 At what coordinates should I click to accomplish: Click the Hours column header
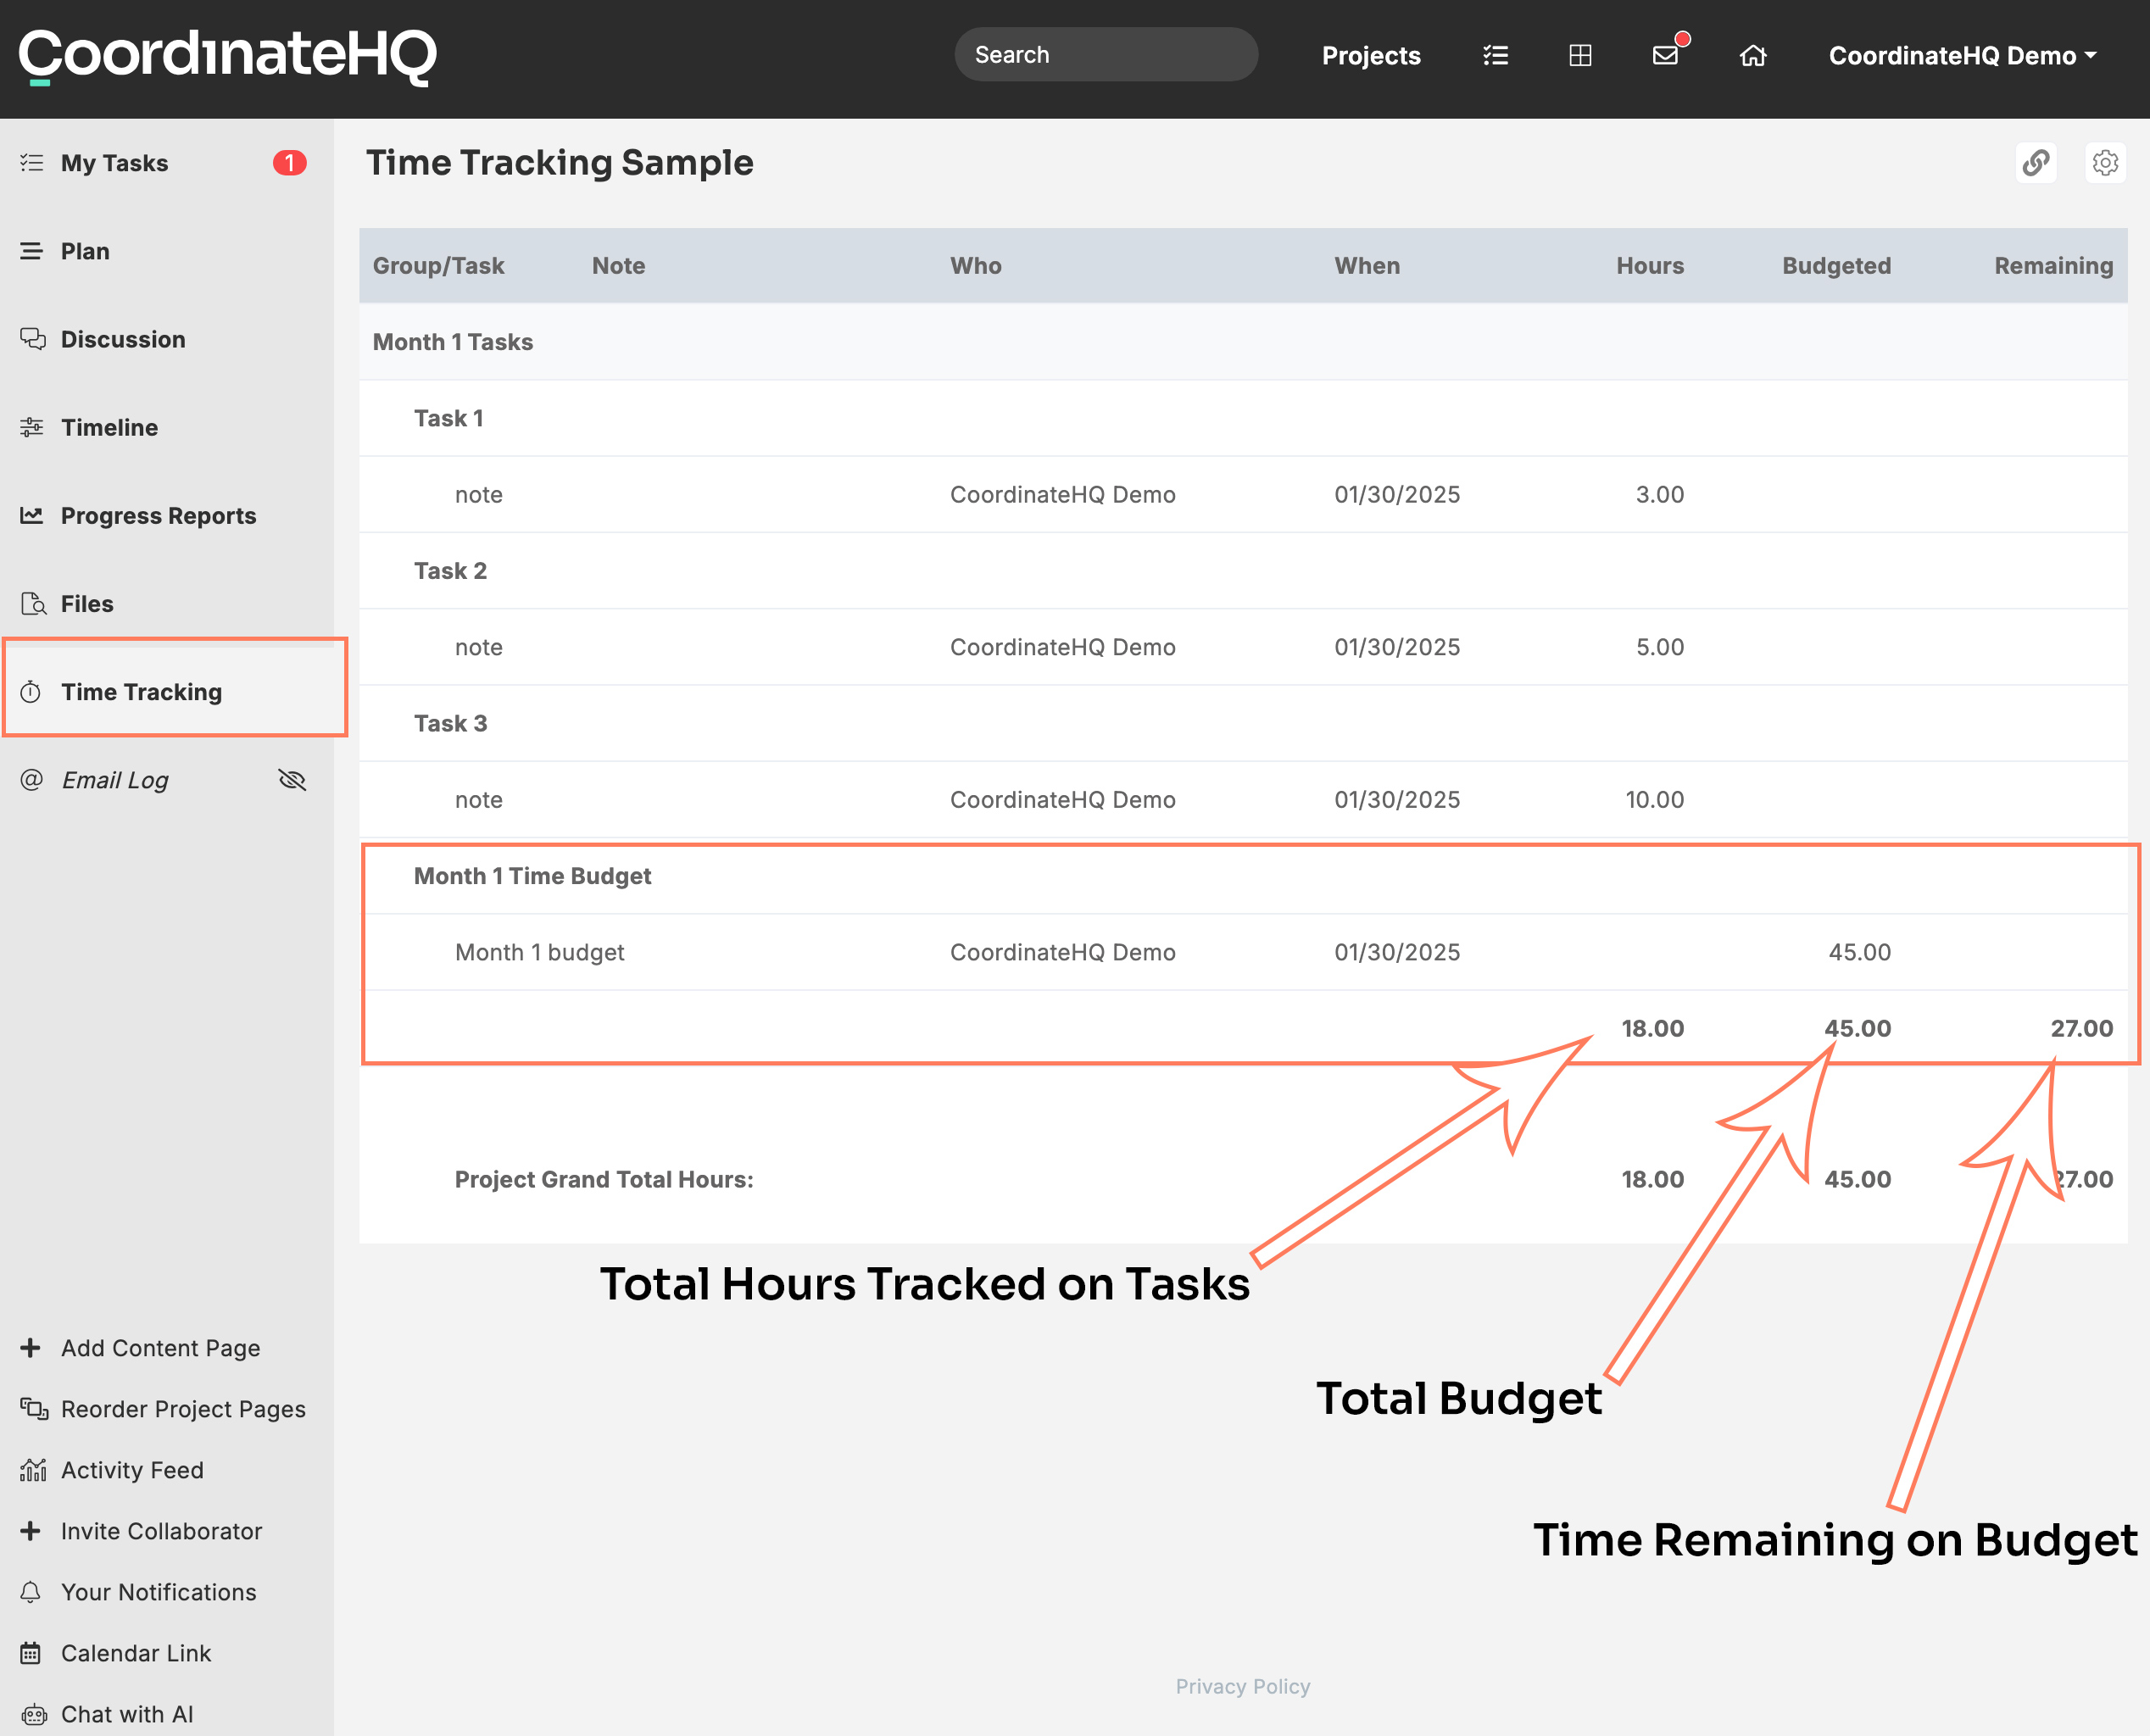click(1650, 265)
